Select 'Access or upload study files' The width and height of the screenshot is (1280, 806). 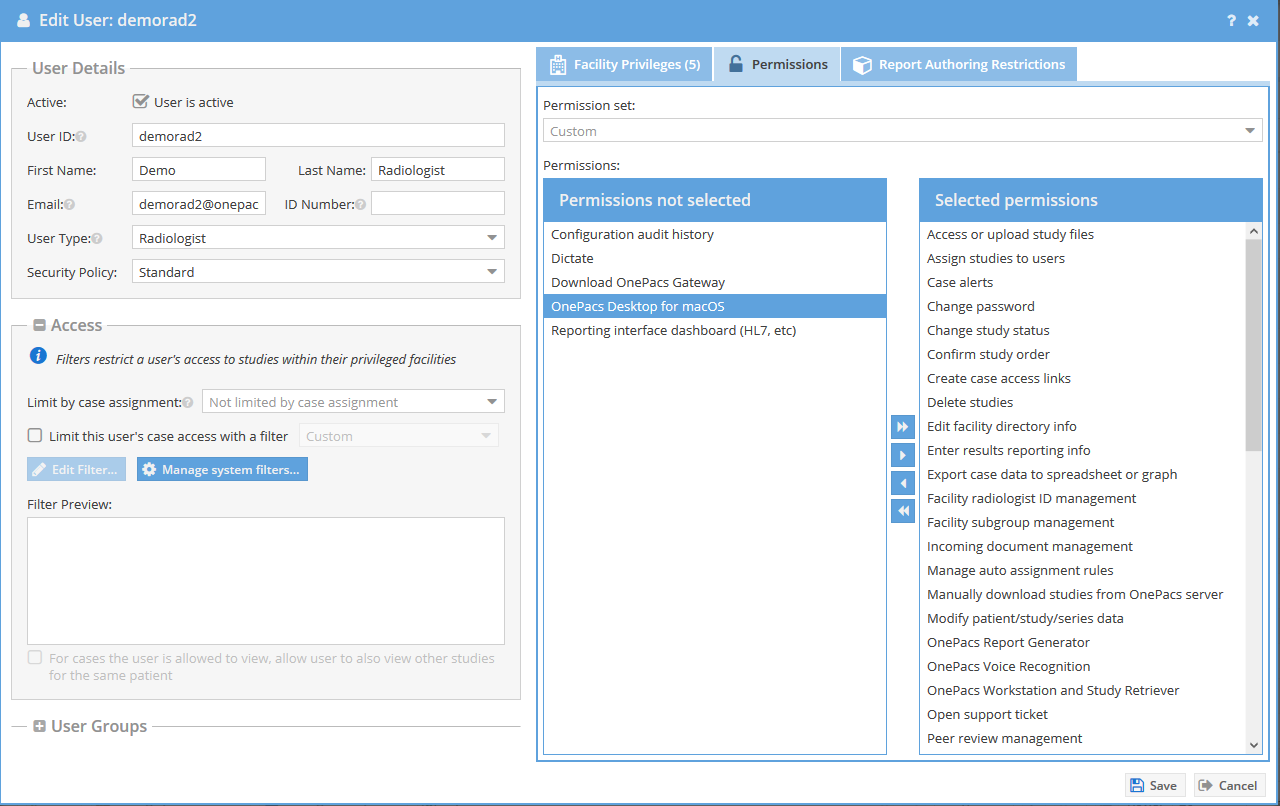(x=1083, y=234)
